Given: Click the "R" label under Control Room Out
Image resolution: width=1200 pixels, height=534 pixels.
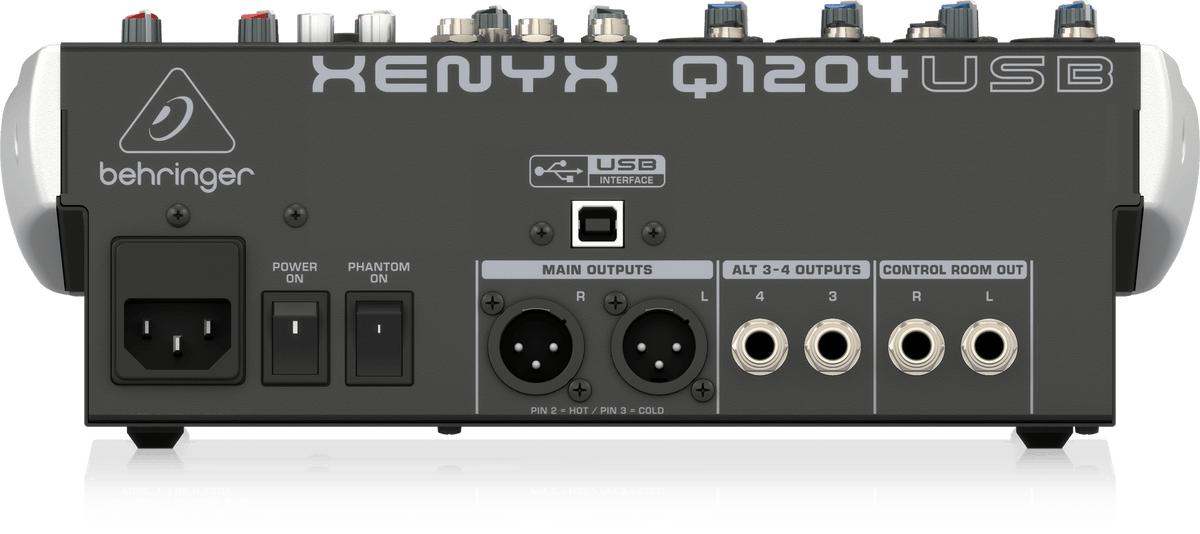Looking at the screenshot, I should (919, 296).
